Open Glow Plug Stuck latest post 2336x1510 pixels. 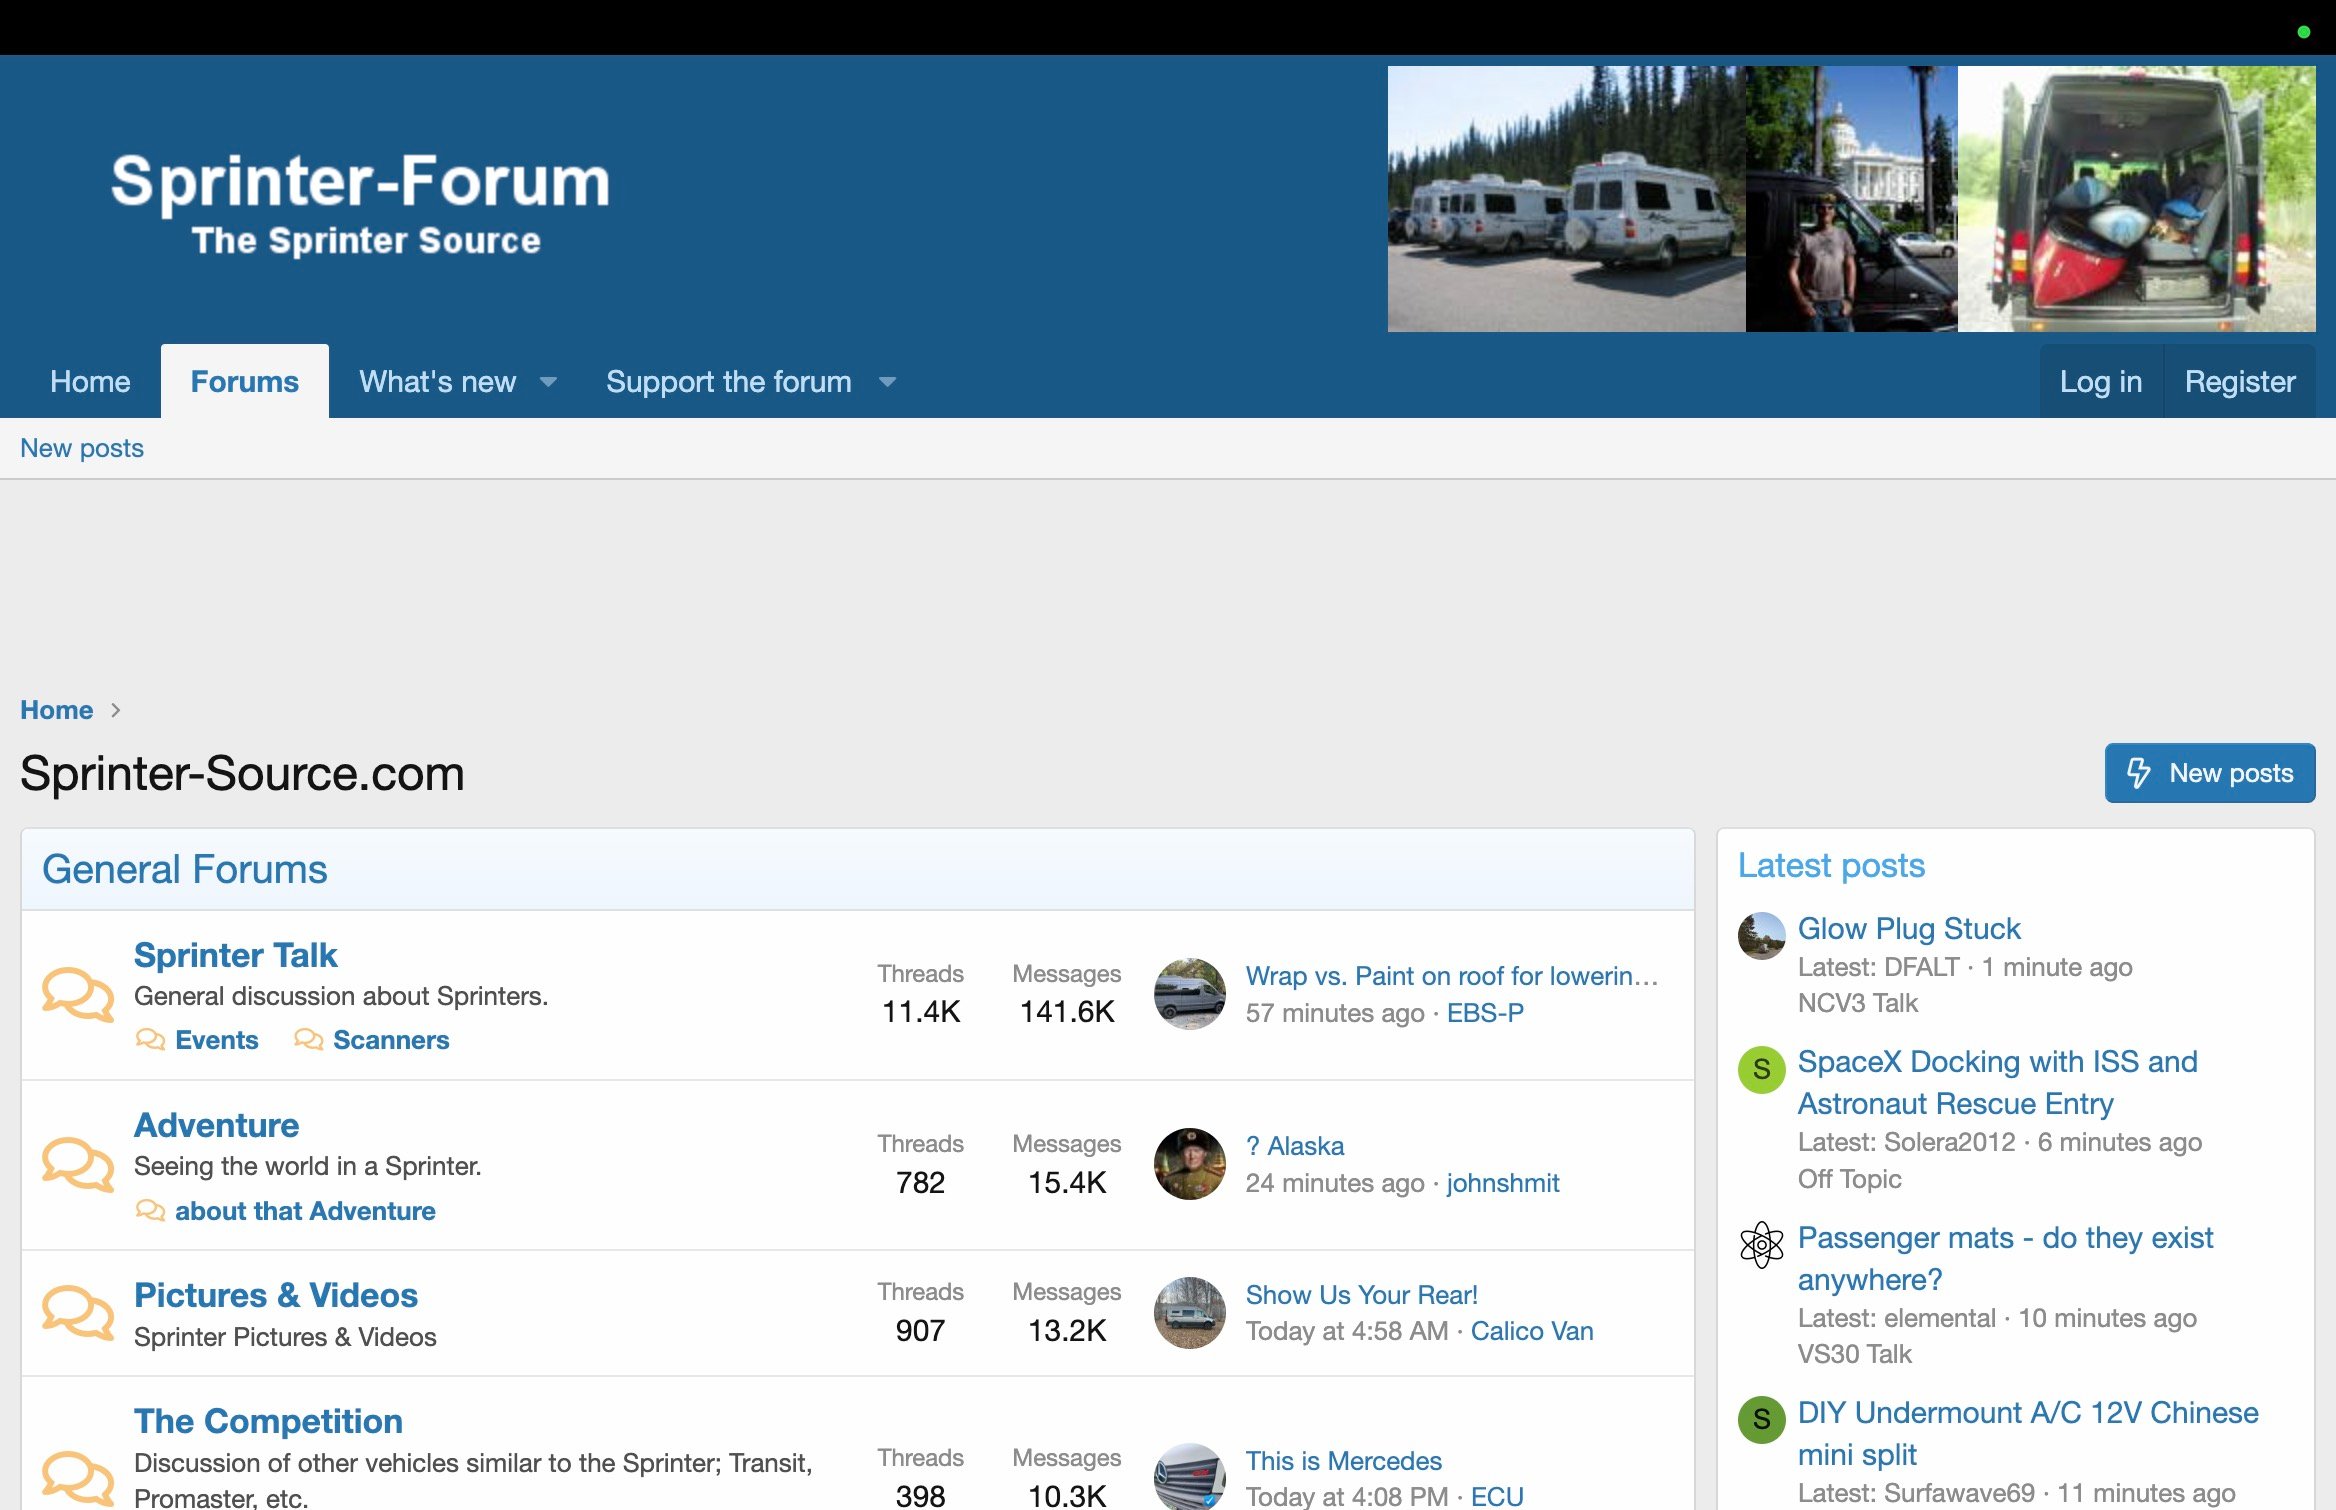click(x=1909, y=928)
